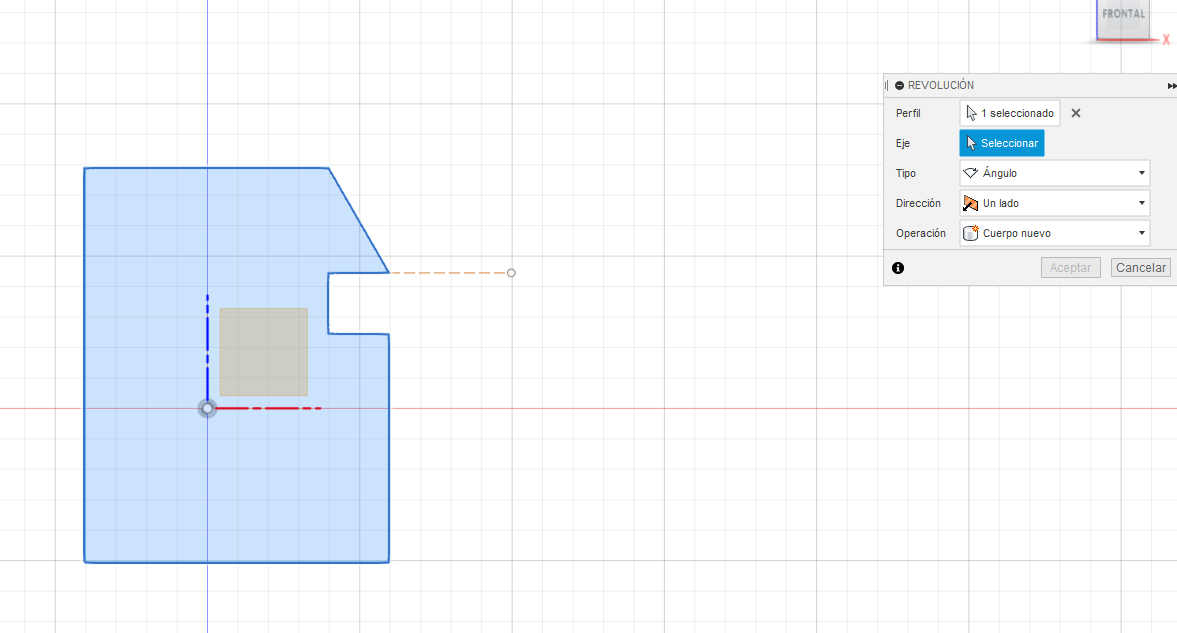Click the FRONTAL face of view cube
Image resolution: width=1177 pixels, height=633 pixels.
click(1123, 17)
